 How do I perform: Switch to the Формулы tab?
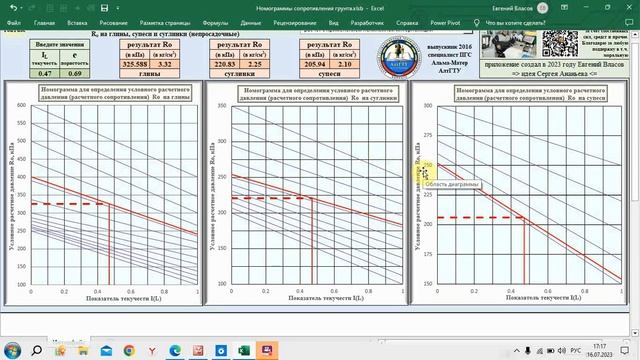215,23
